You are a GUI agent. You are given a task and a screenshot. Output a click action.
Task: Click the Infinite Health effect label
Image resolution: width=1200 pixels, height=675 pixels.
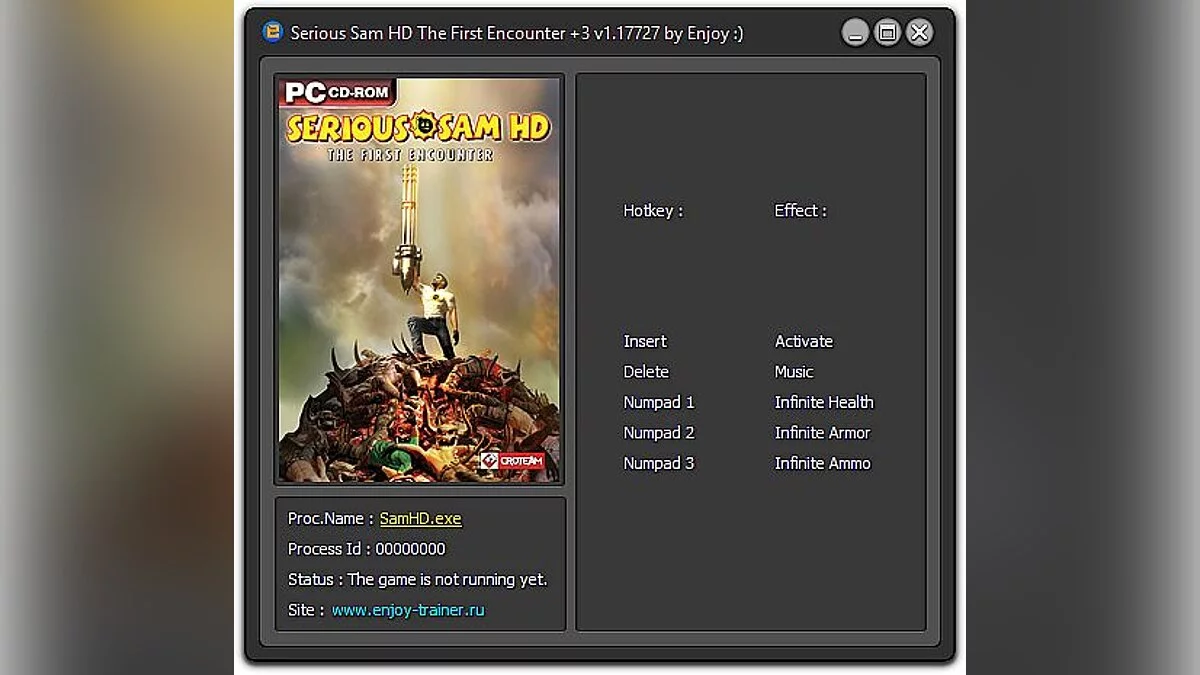824,402
